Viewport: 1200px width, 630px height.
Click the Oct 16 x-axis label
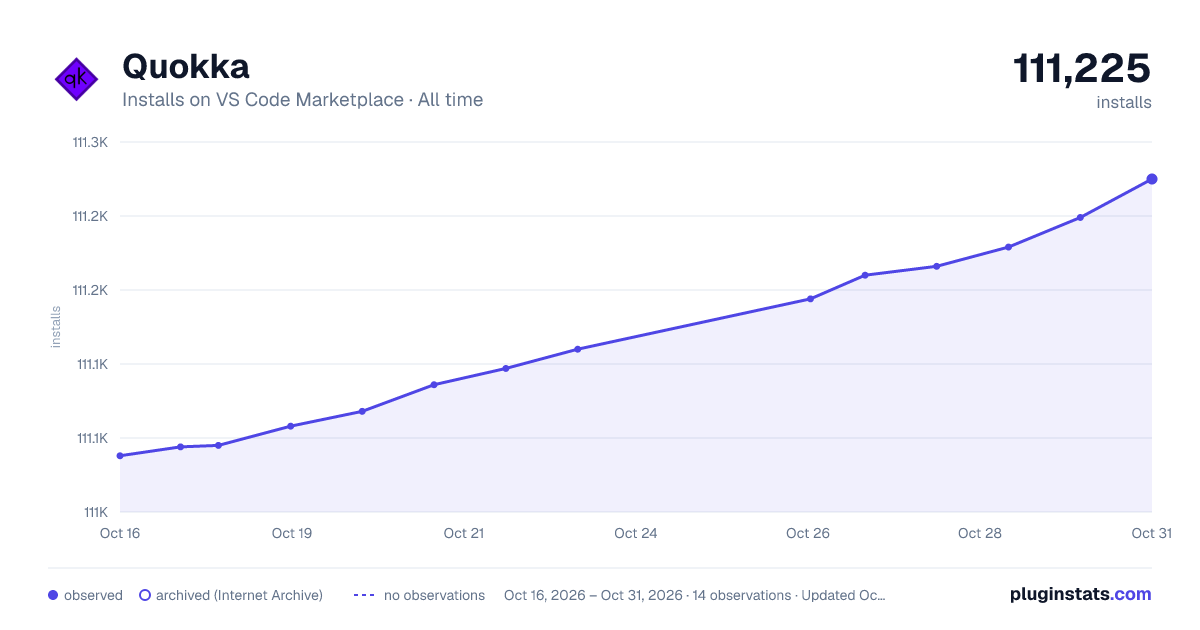120,533
